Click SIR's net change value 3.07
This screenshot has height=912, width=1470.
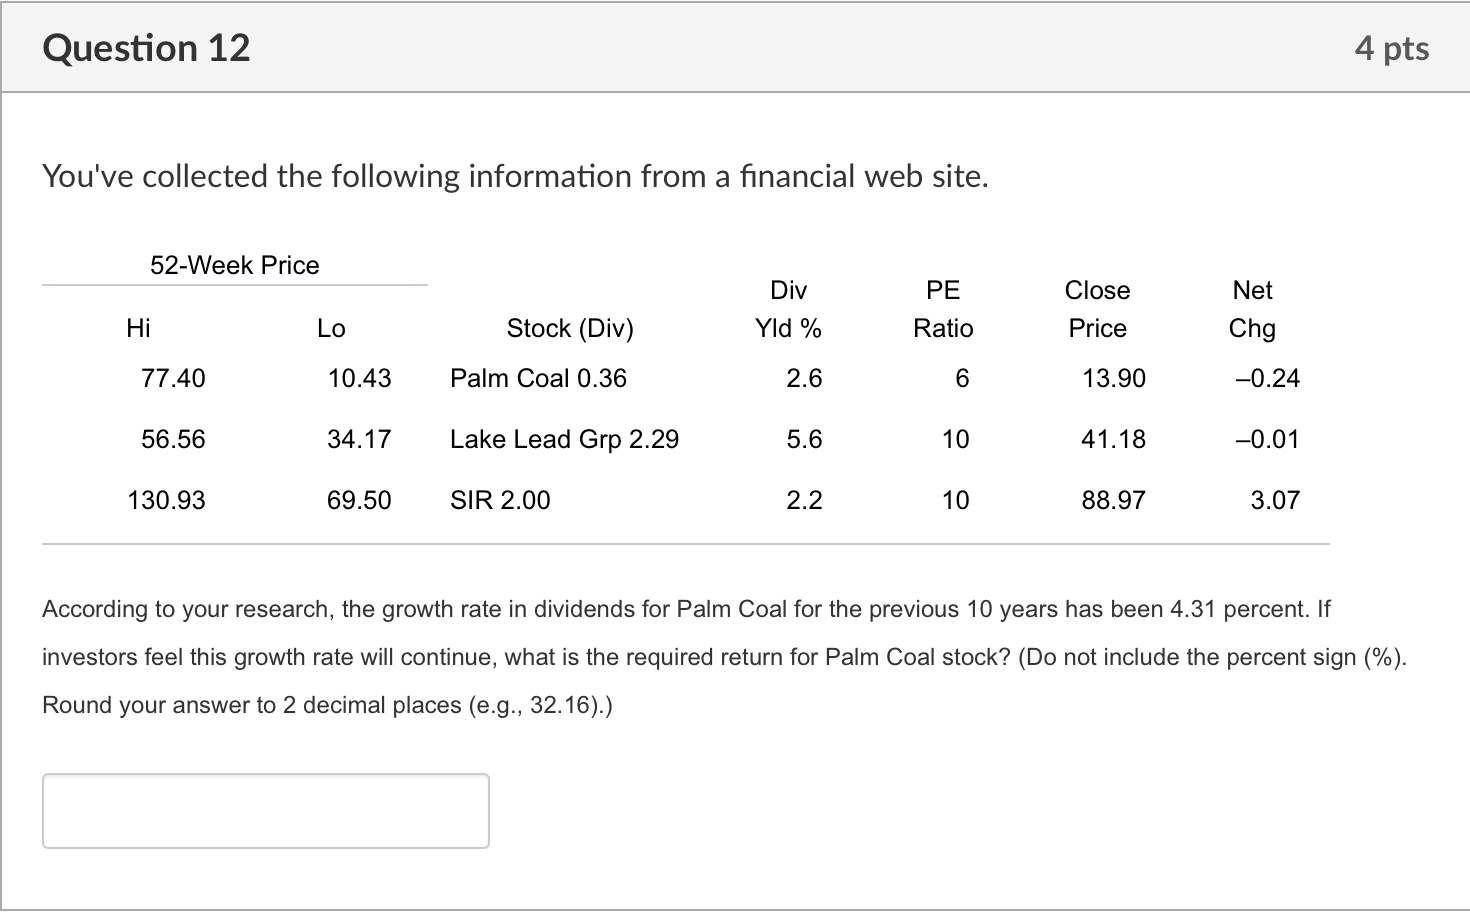pos(1275,500)
